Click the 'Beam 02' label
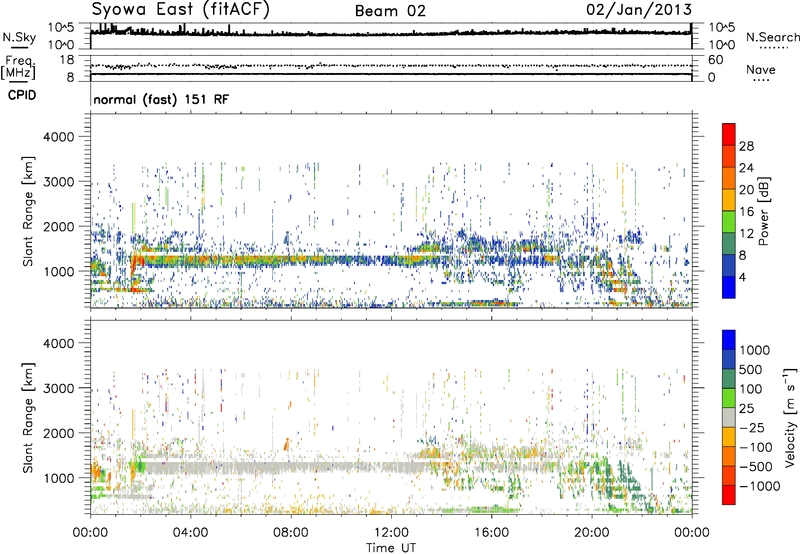 [390, 11]
